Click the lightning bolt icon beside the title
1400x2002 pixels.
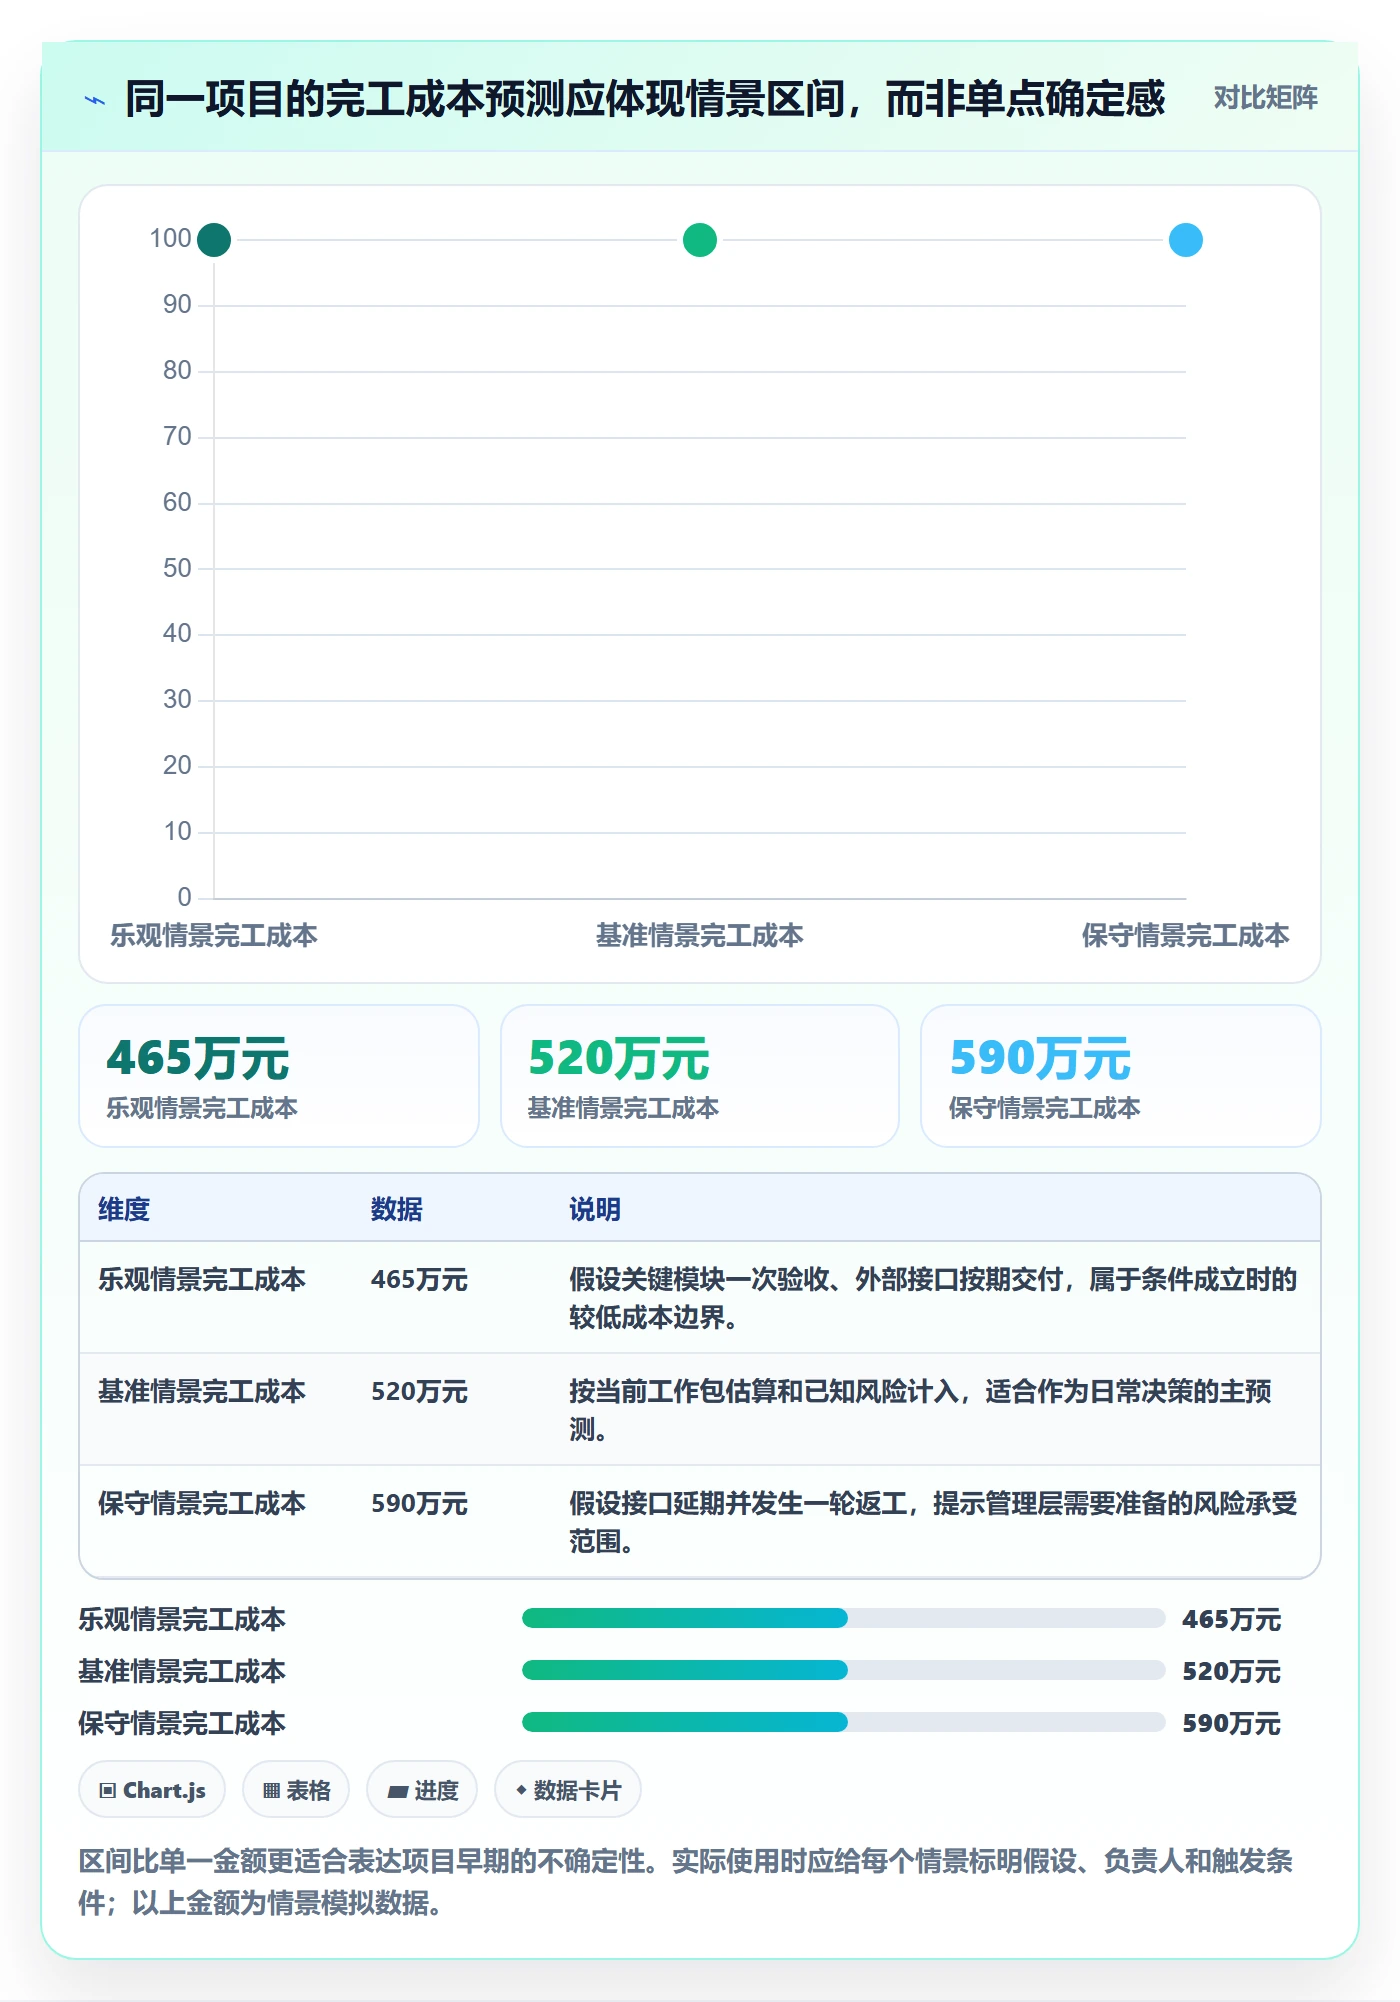click(95, 100)
